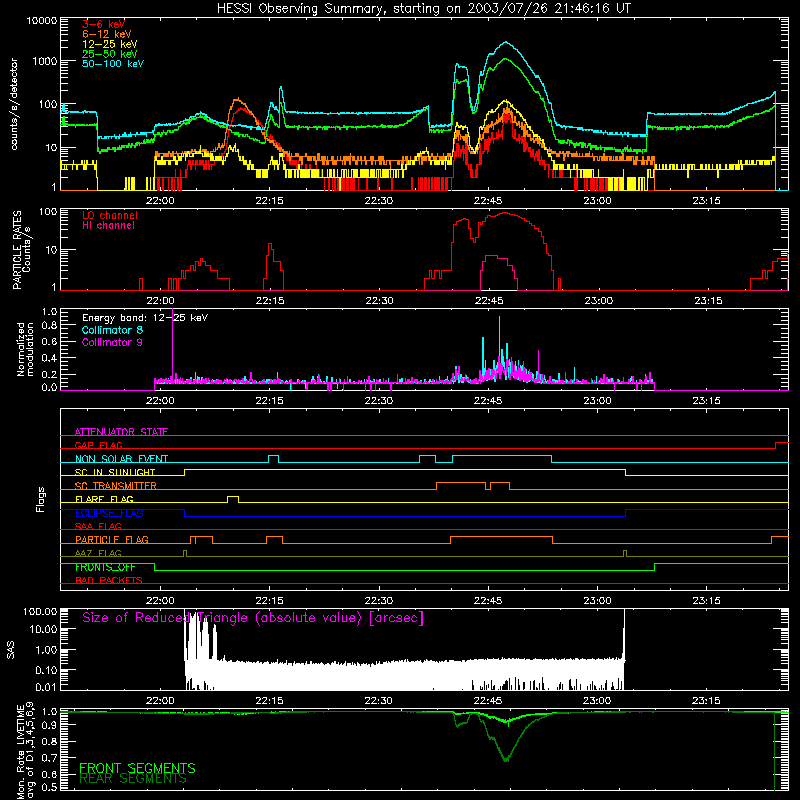The image size is (800, 800).
Task: Click the NON SOLAR EVENT flag label
Action: [121, 459]
